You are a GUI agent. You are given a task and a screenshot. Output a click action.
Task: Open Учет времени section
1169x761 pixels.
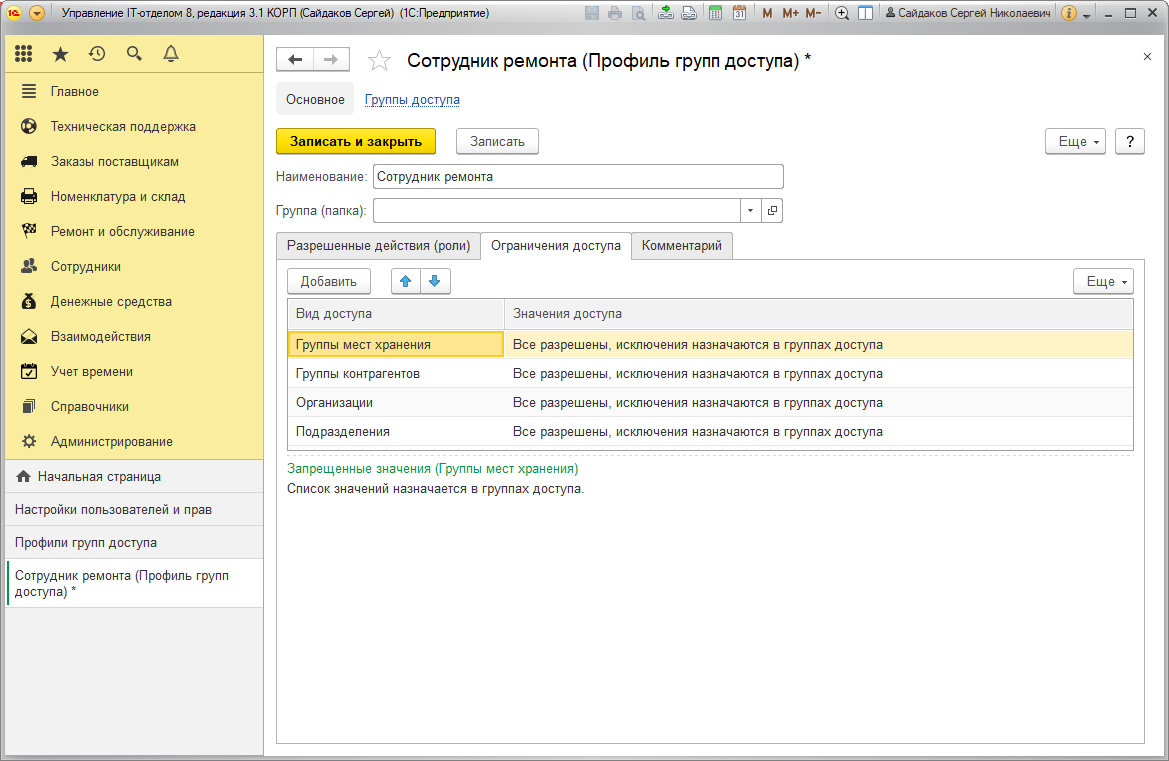click(x=134, y=372)
